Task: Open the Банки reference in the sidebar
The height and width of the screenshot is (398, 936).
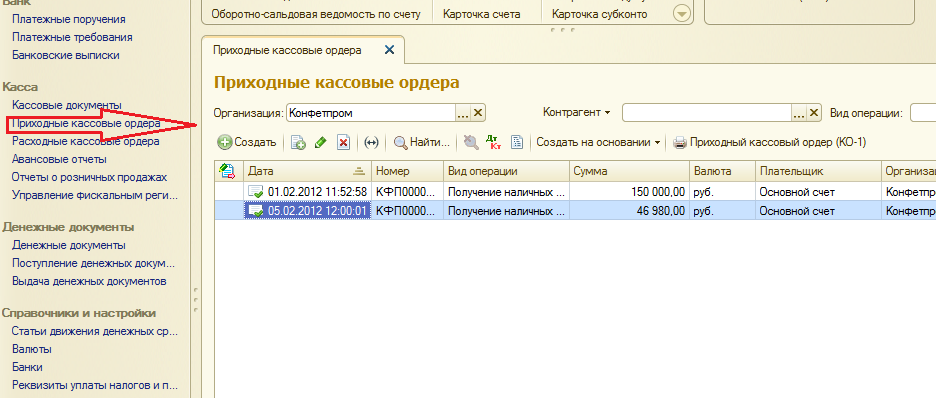Action: (27, 367)
